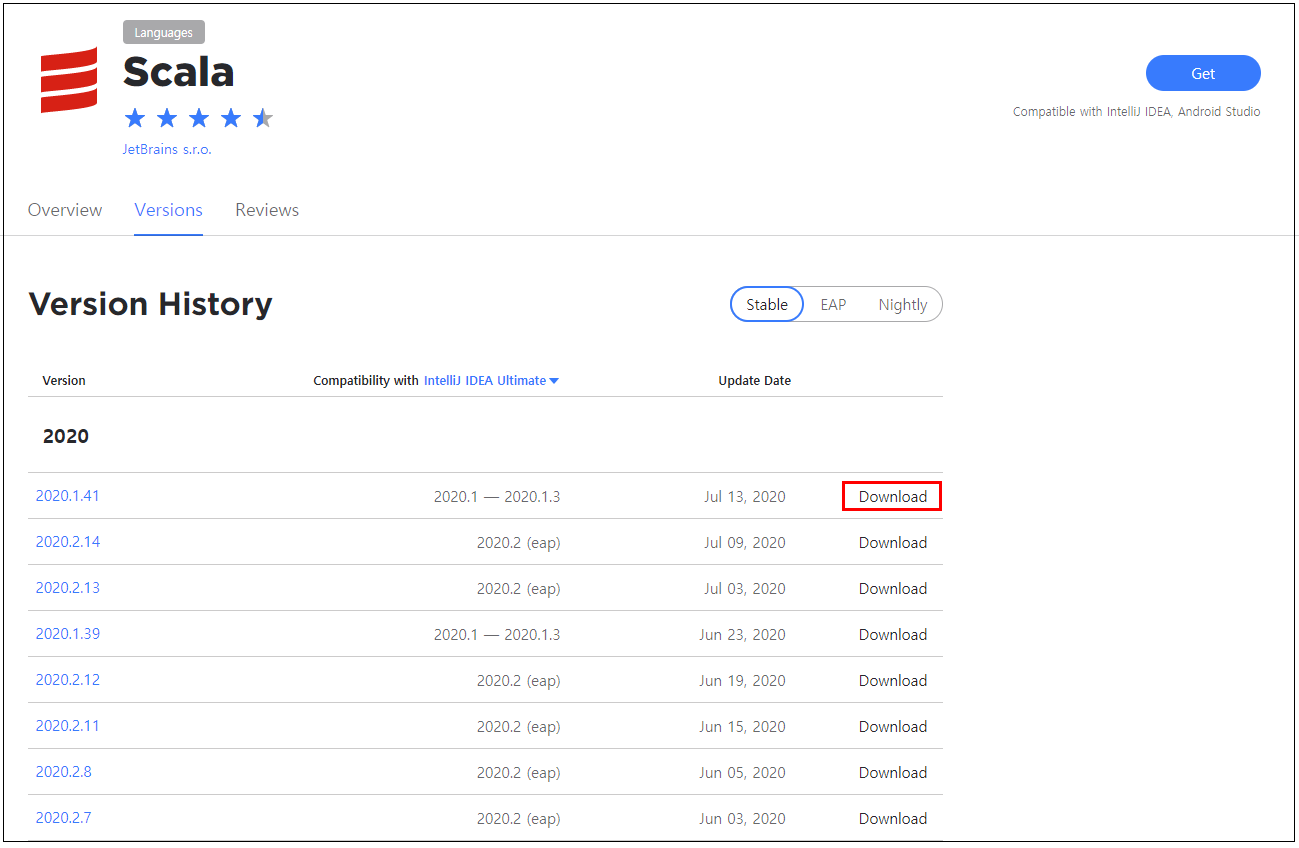Open version 2020.2.13 link
The image size is (1299, 848).
(x=68, y=588)
